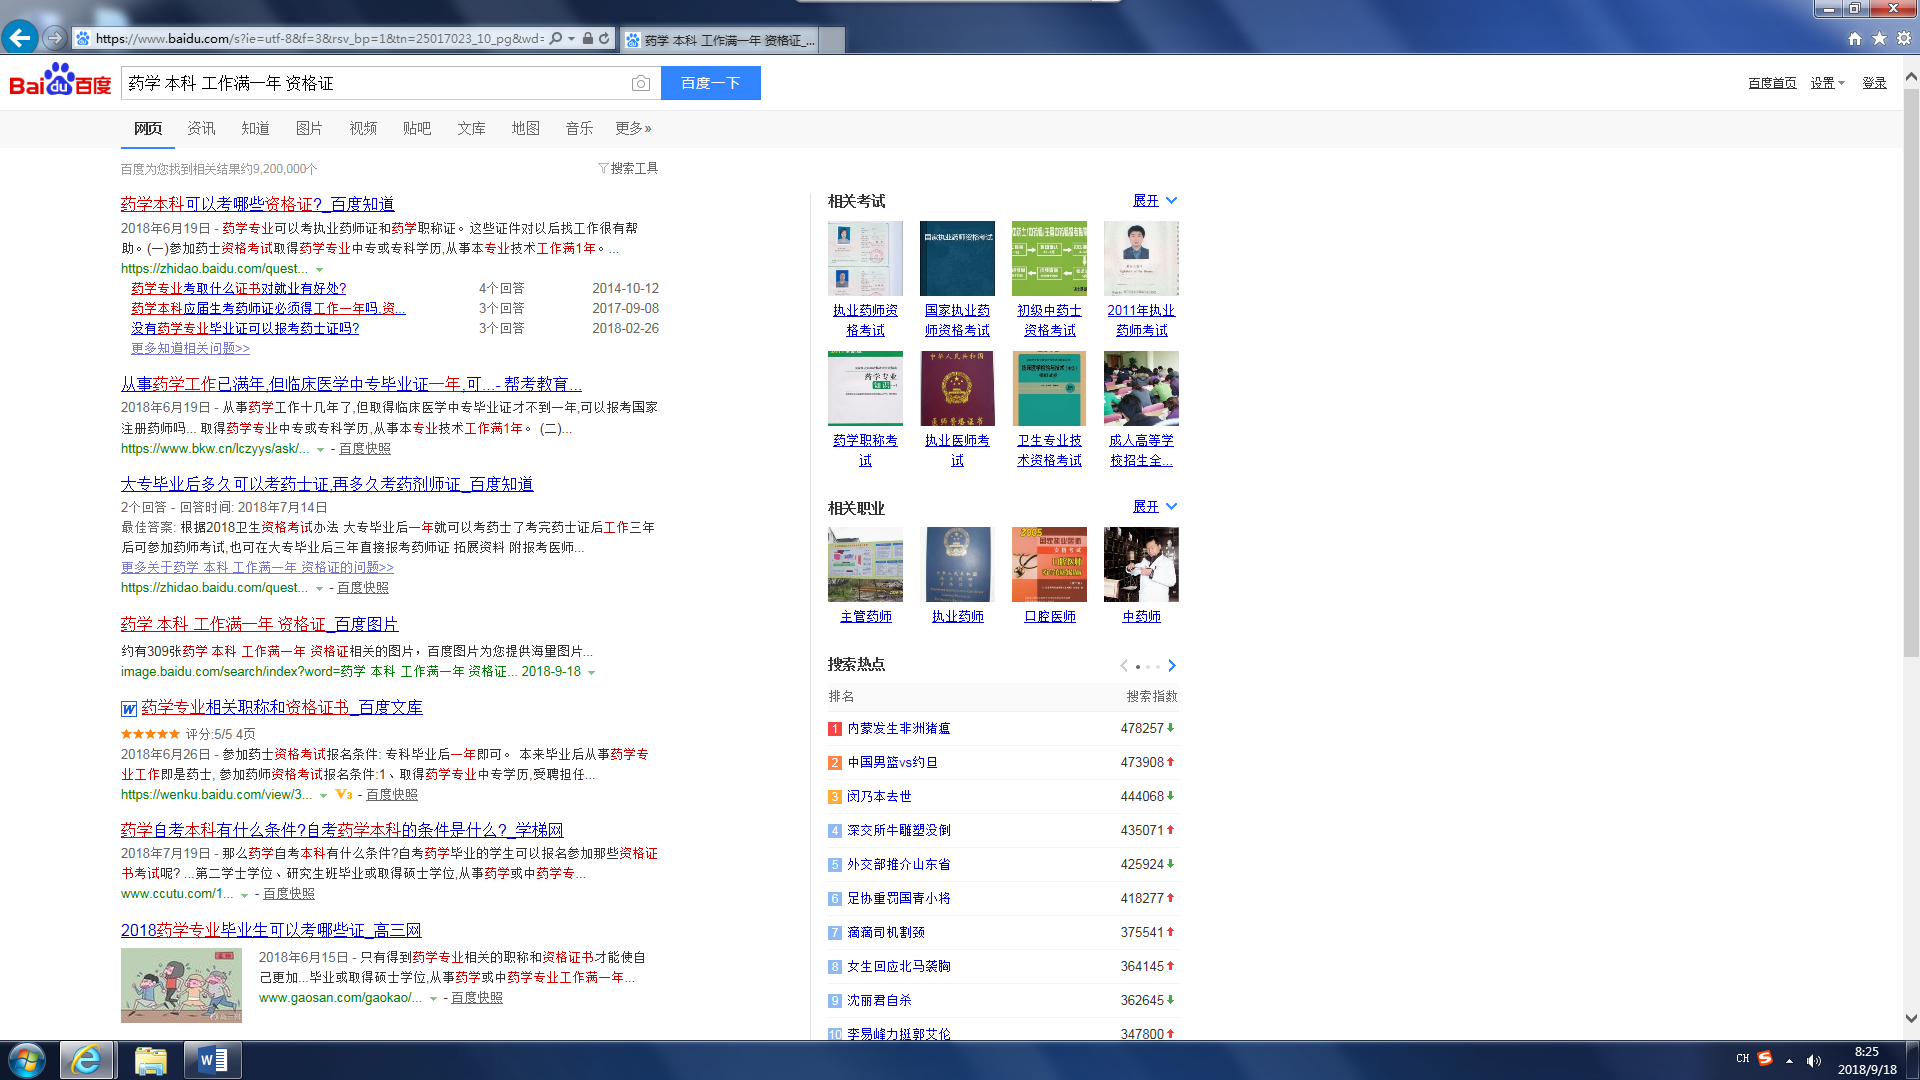
Task: Click the volume speaker tray icon
Action: 1814,1060
